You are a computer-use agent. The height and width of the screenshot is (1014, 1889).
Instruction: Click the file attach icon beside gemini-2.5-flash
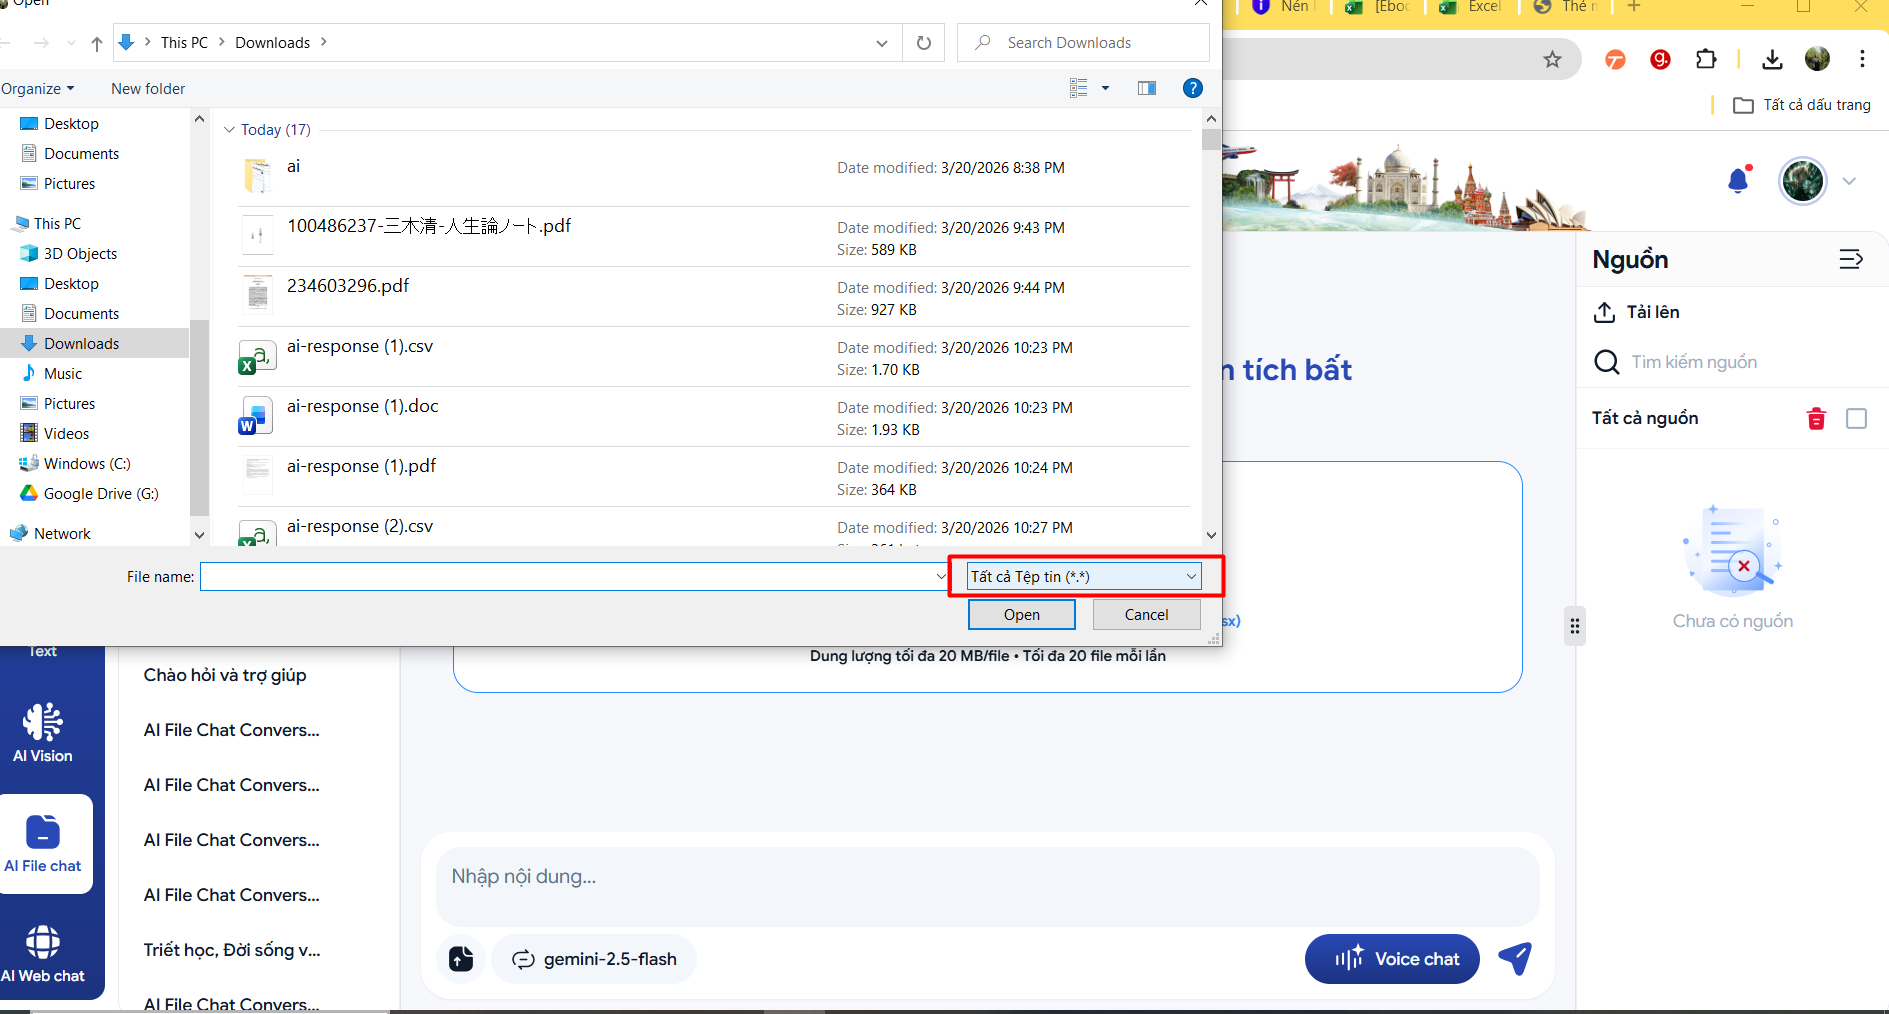[x=461, y=959]
